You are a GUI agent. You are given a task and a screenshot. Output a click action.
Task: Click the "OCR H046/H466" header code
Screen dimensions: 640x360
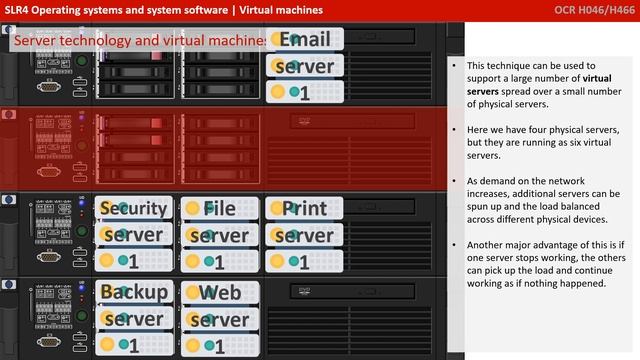[594, 10]
